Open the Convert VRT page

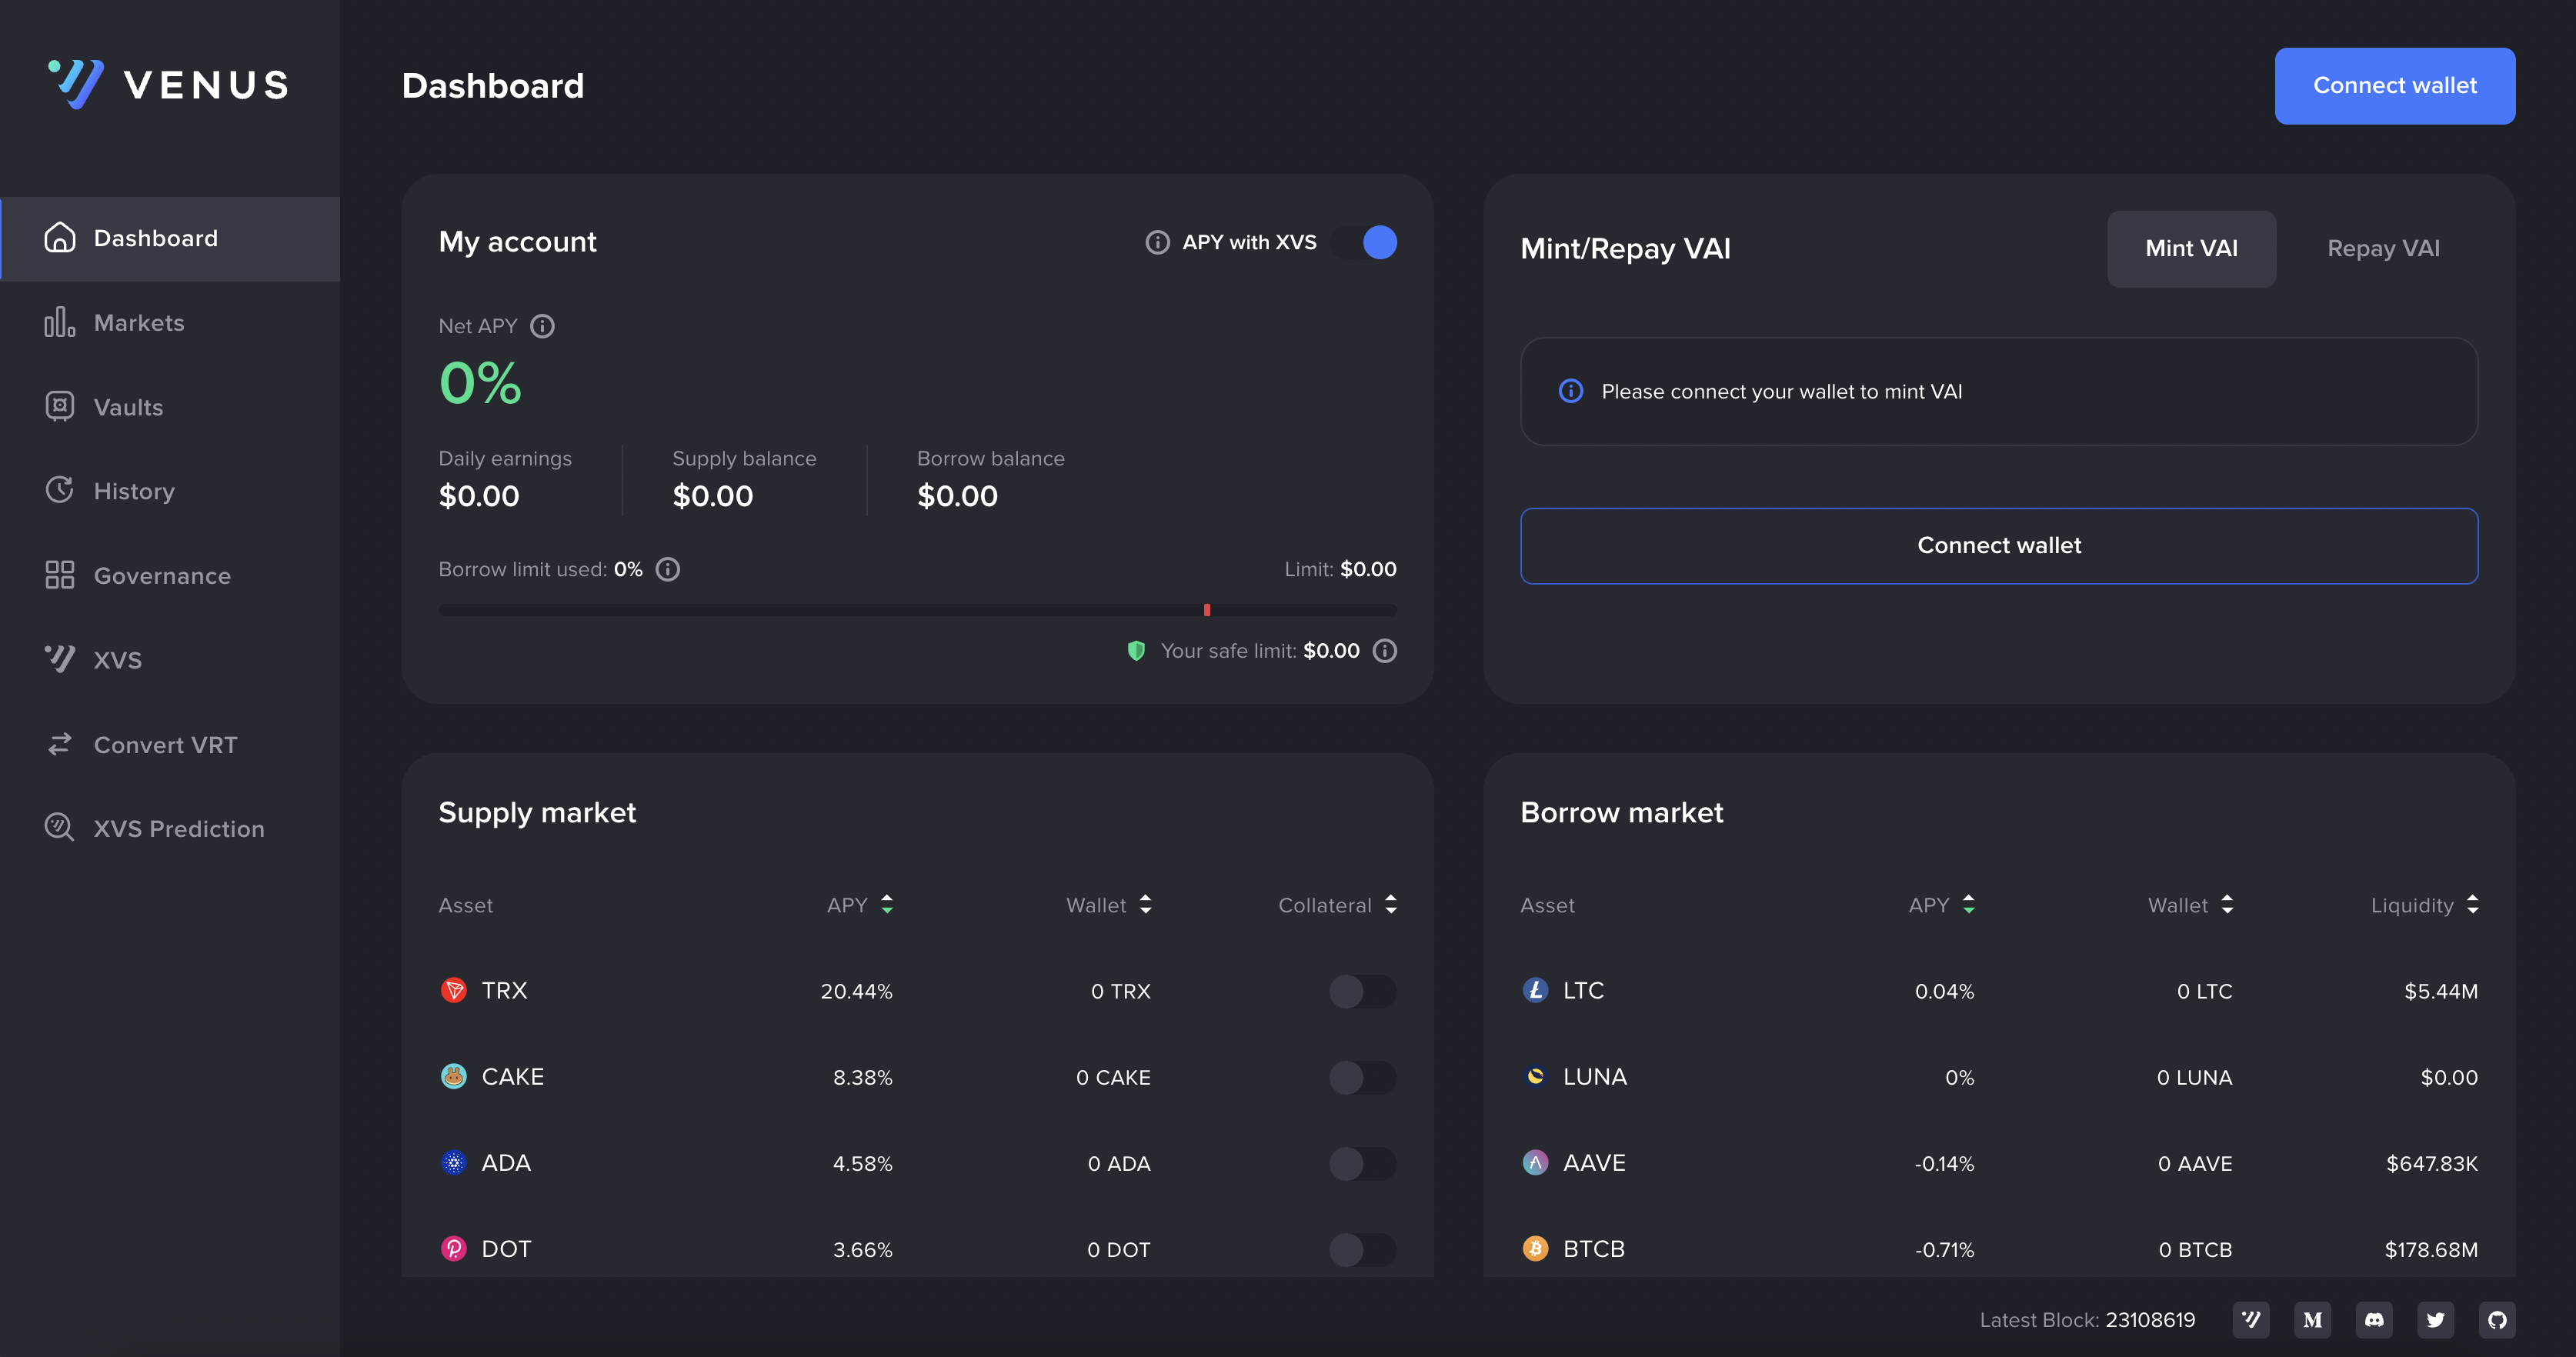[x=170, y=745]
